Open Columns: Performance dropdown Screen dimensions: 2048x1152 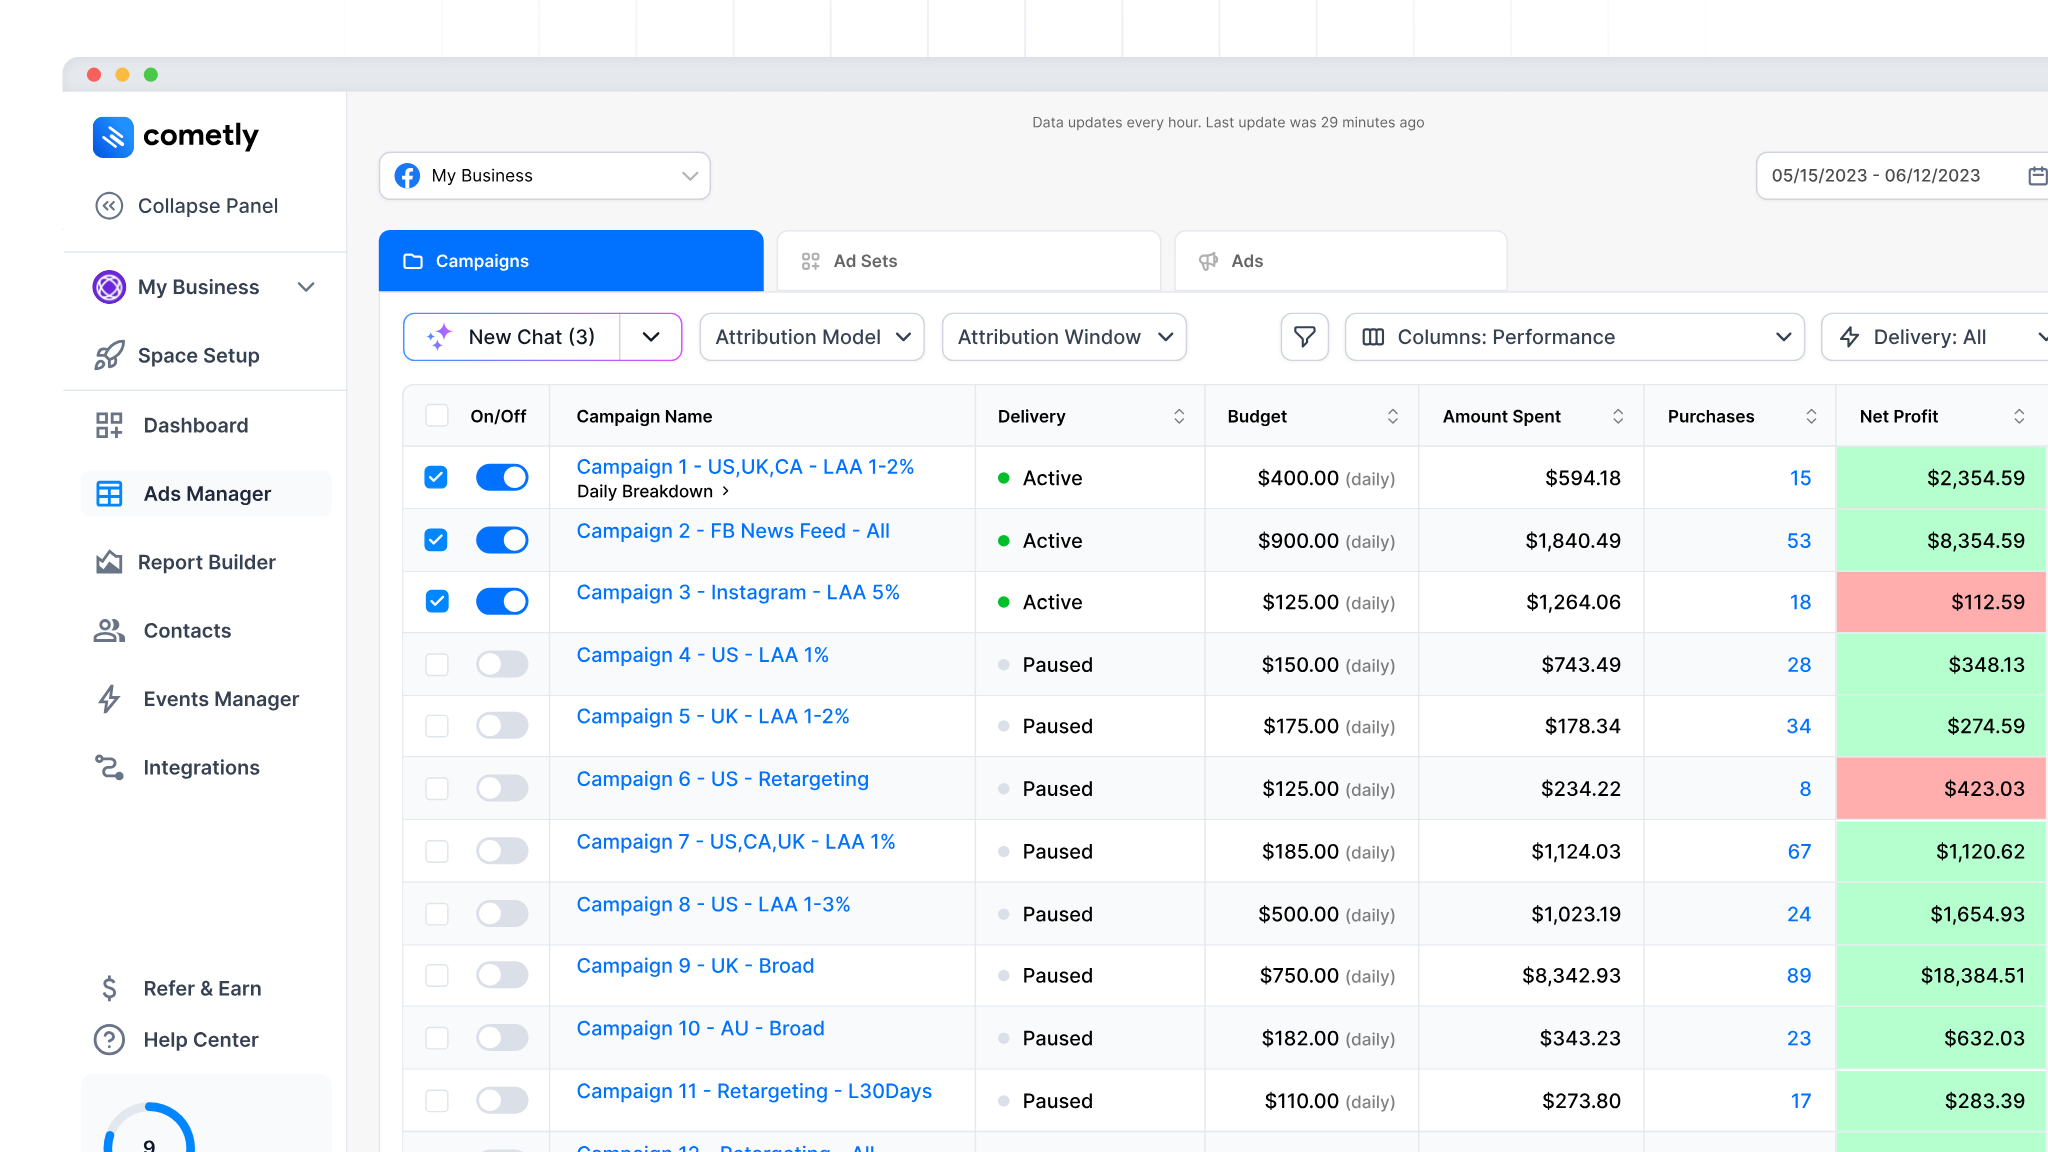tap(1575, 337)
